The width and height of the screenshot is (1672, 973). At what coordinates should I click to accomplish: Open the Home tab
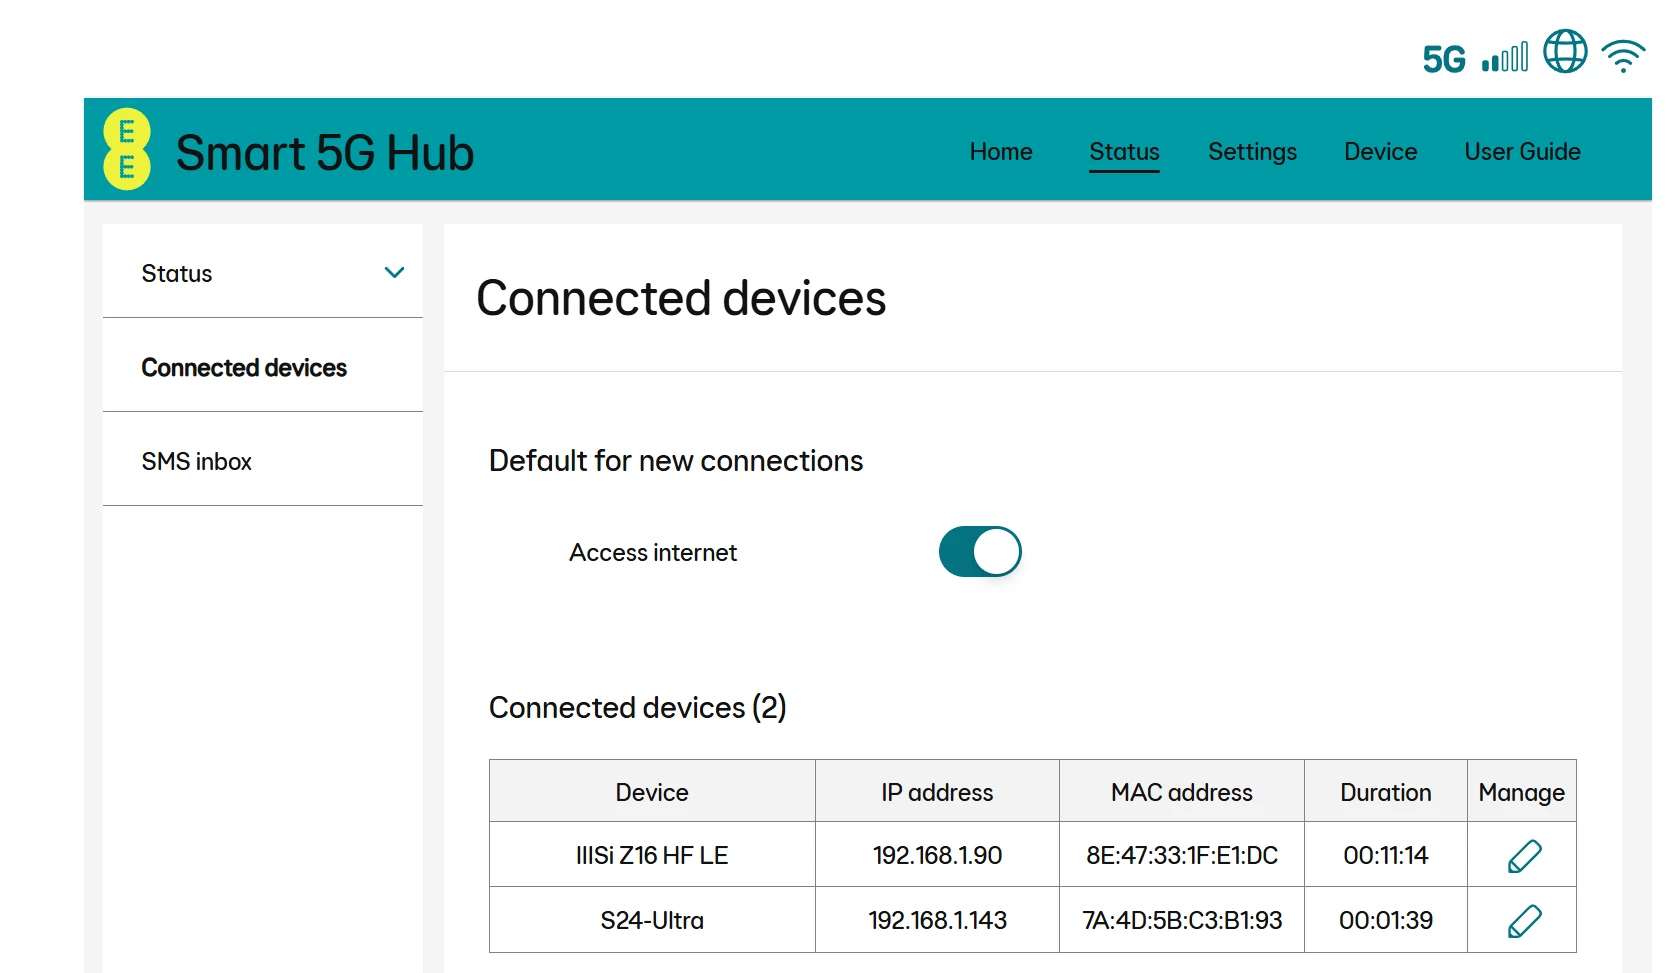pos(1001,152)
